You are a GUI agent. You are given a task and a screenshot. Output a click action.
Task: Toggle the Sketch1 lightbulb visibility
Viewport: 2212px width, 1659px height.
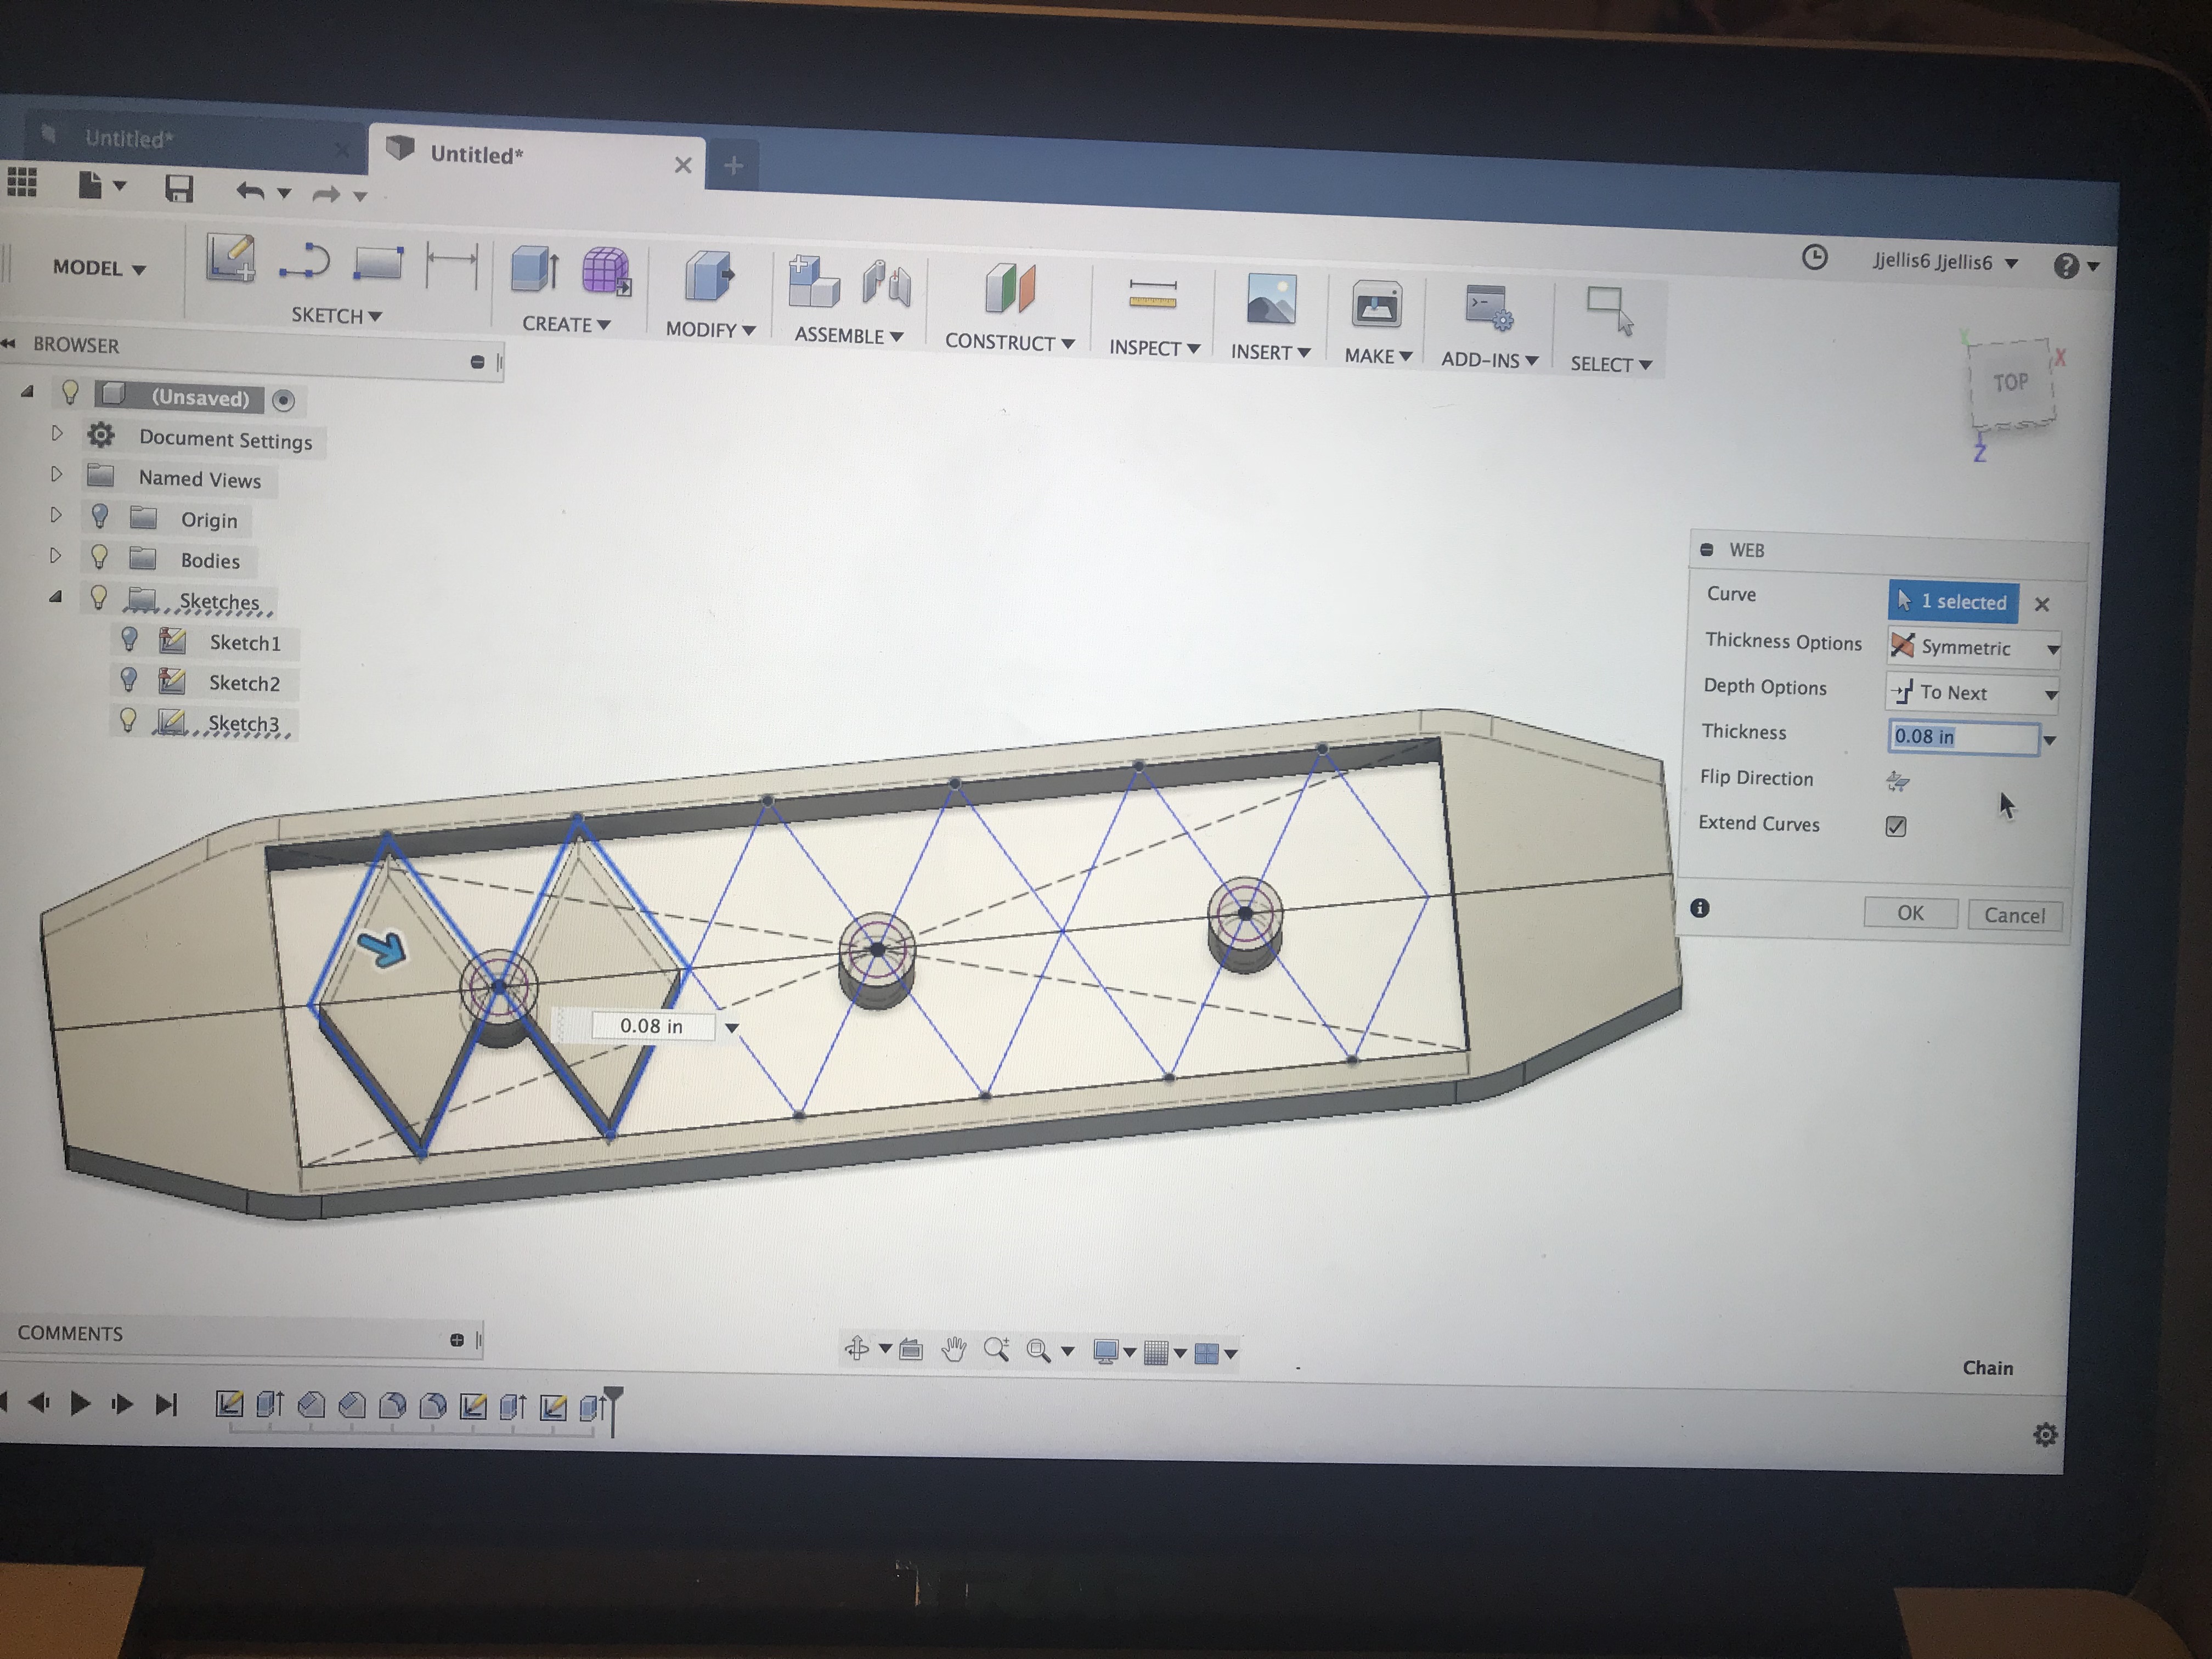coord(129,639)
